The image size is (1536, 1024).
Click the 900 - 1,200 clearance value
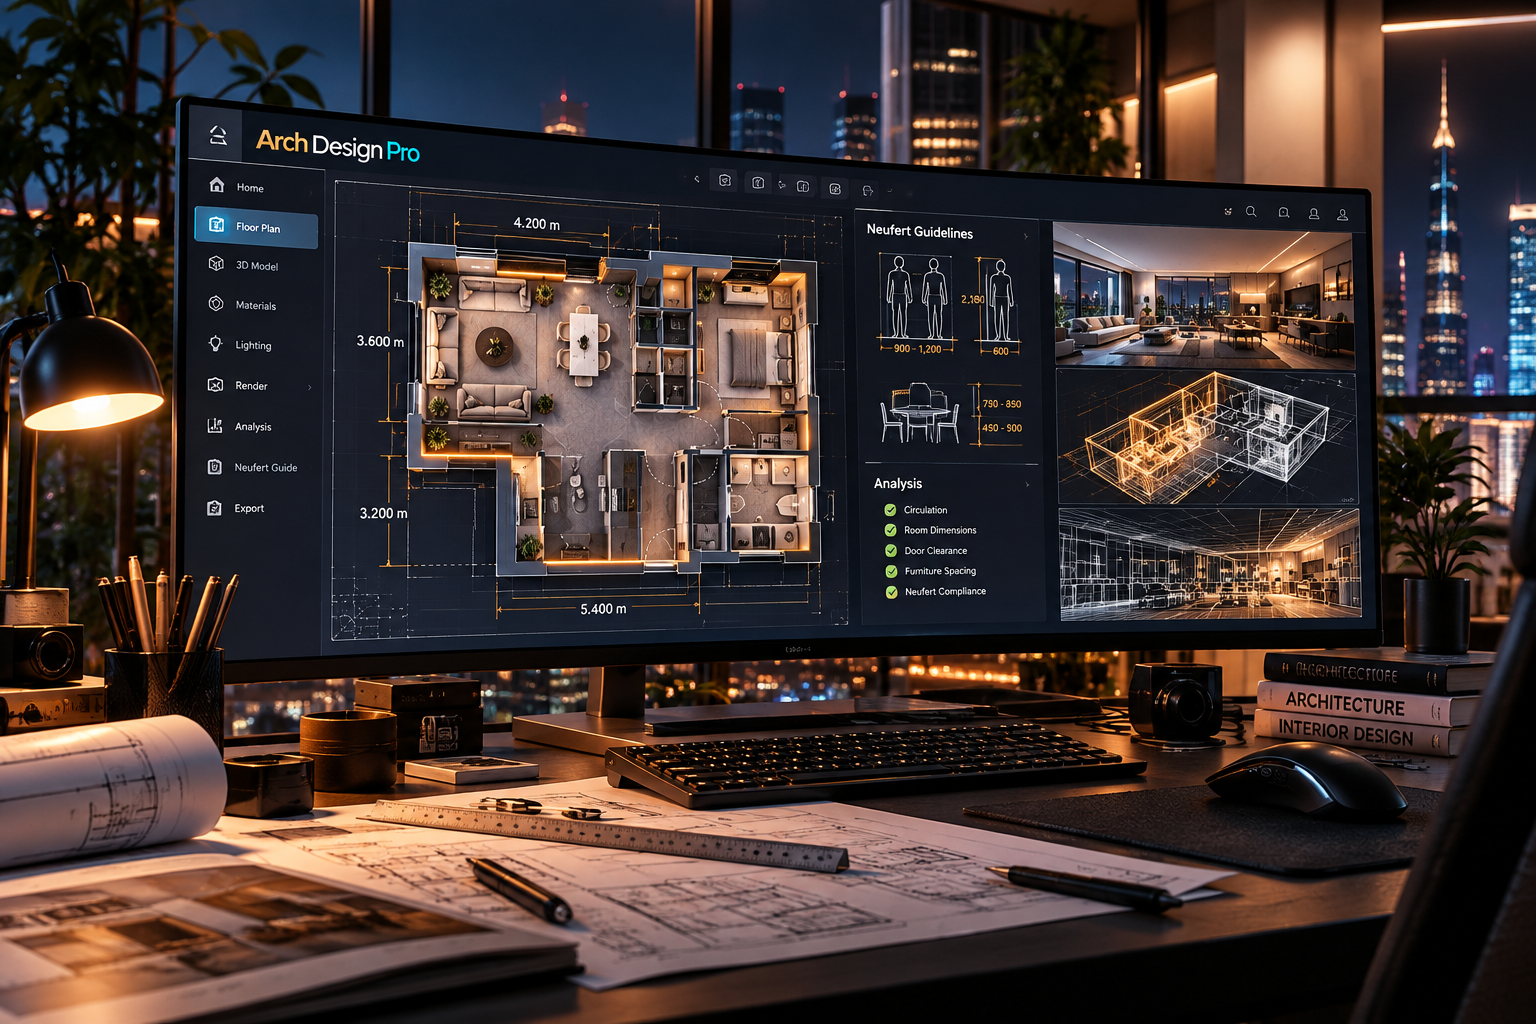click(917, 349)
